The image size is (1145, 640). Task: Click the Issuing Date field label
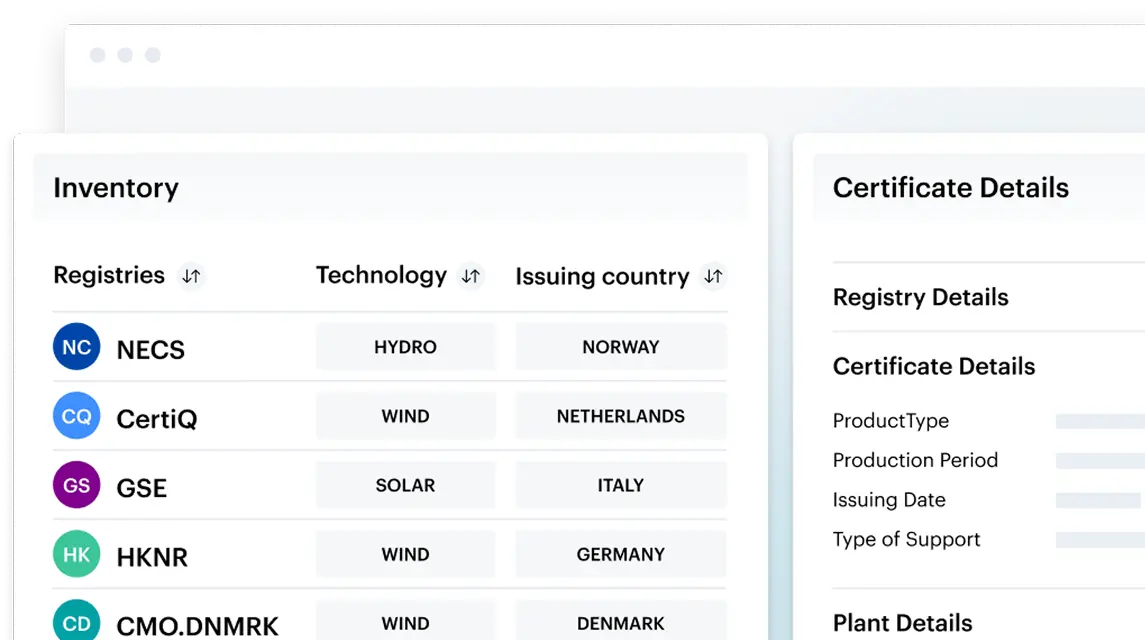(889, 500)
